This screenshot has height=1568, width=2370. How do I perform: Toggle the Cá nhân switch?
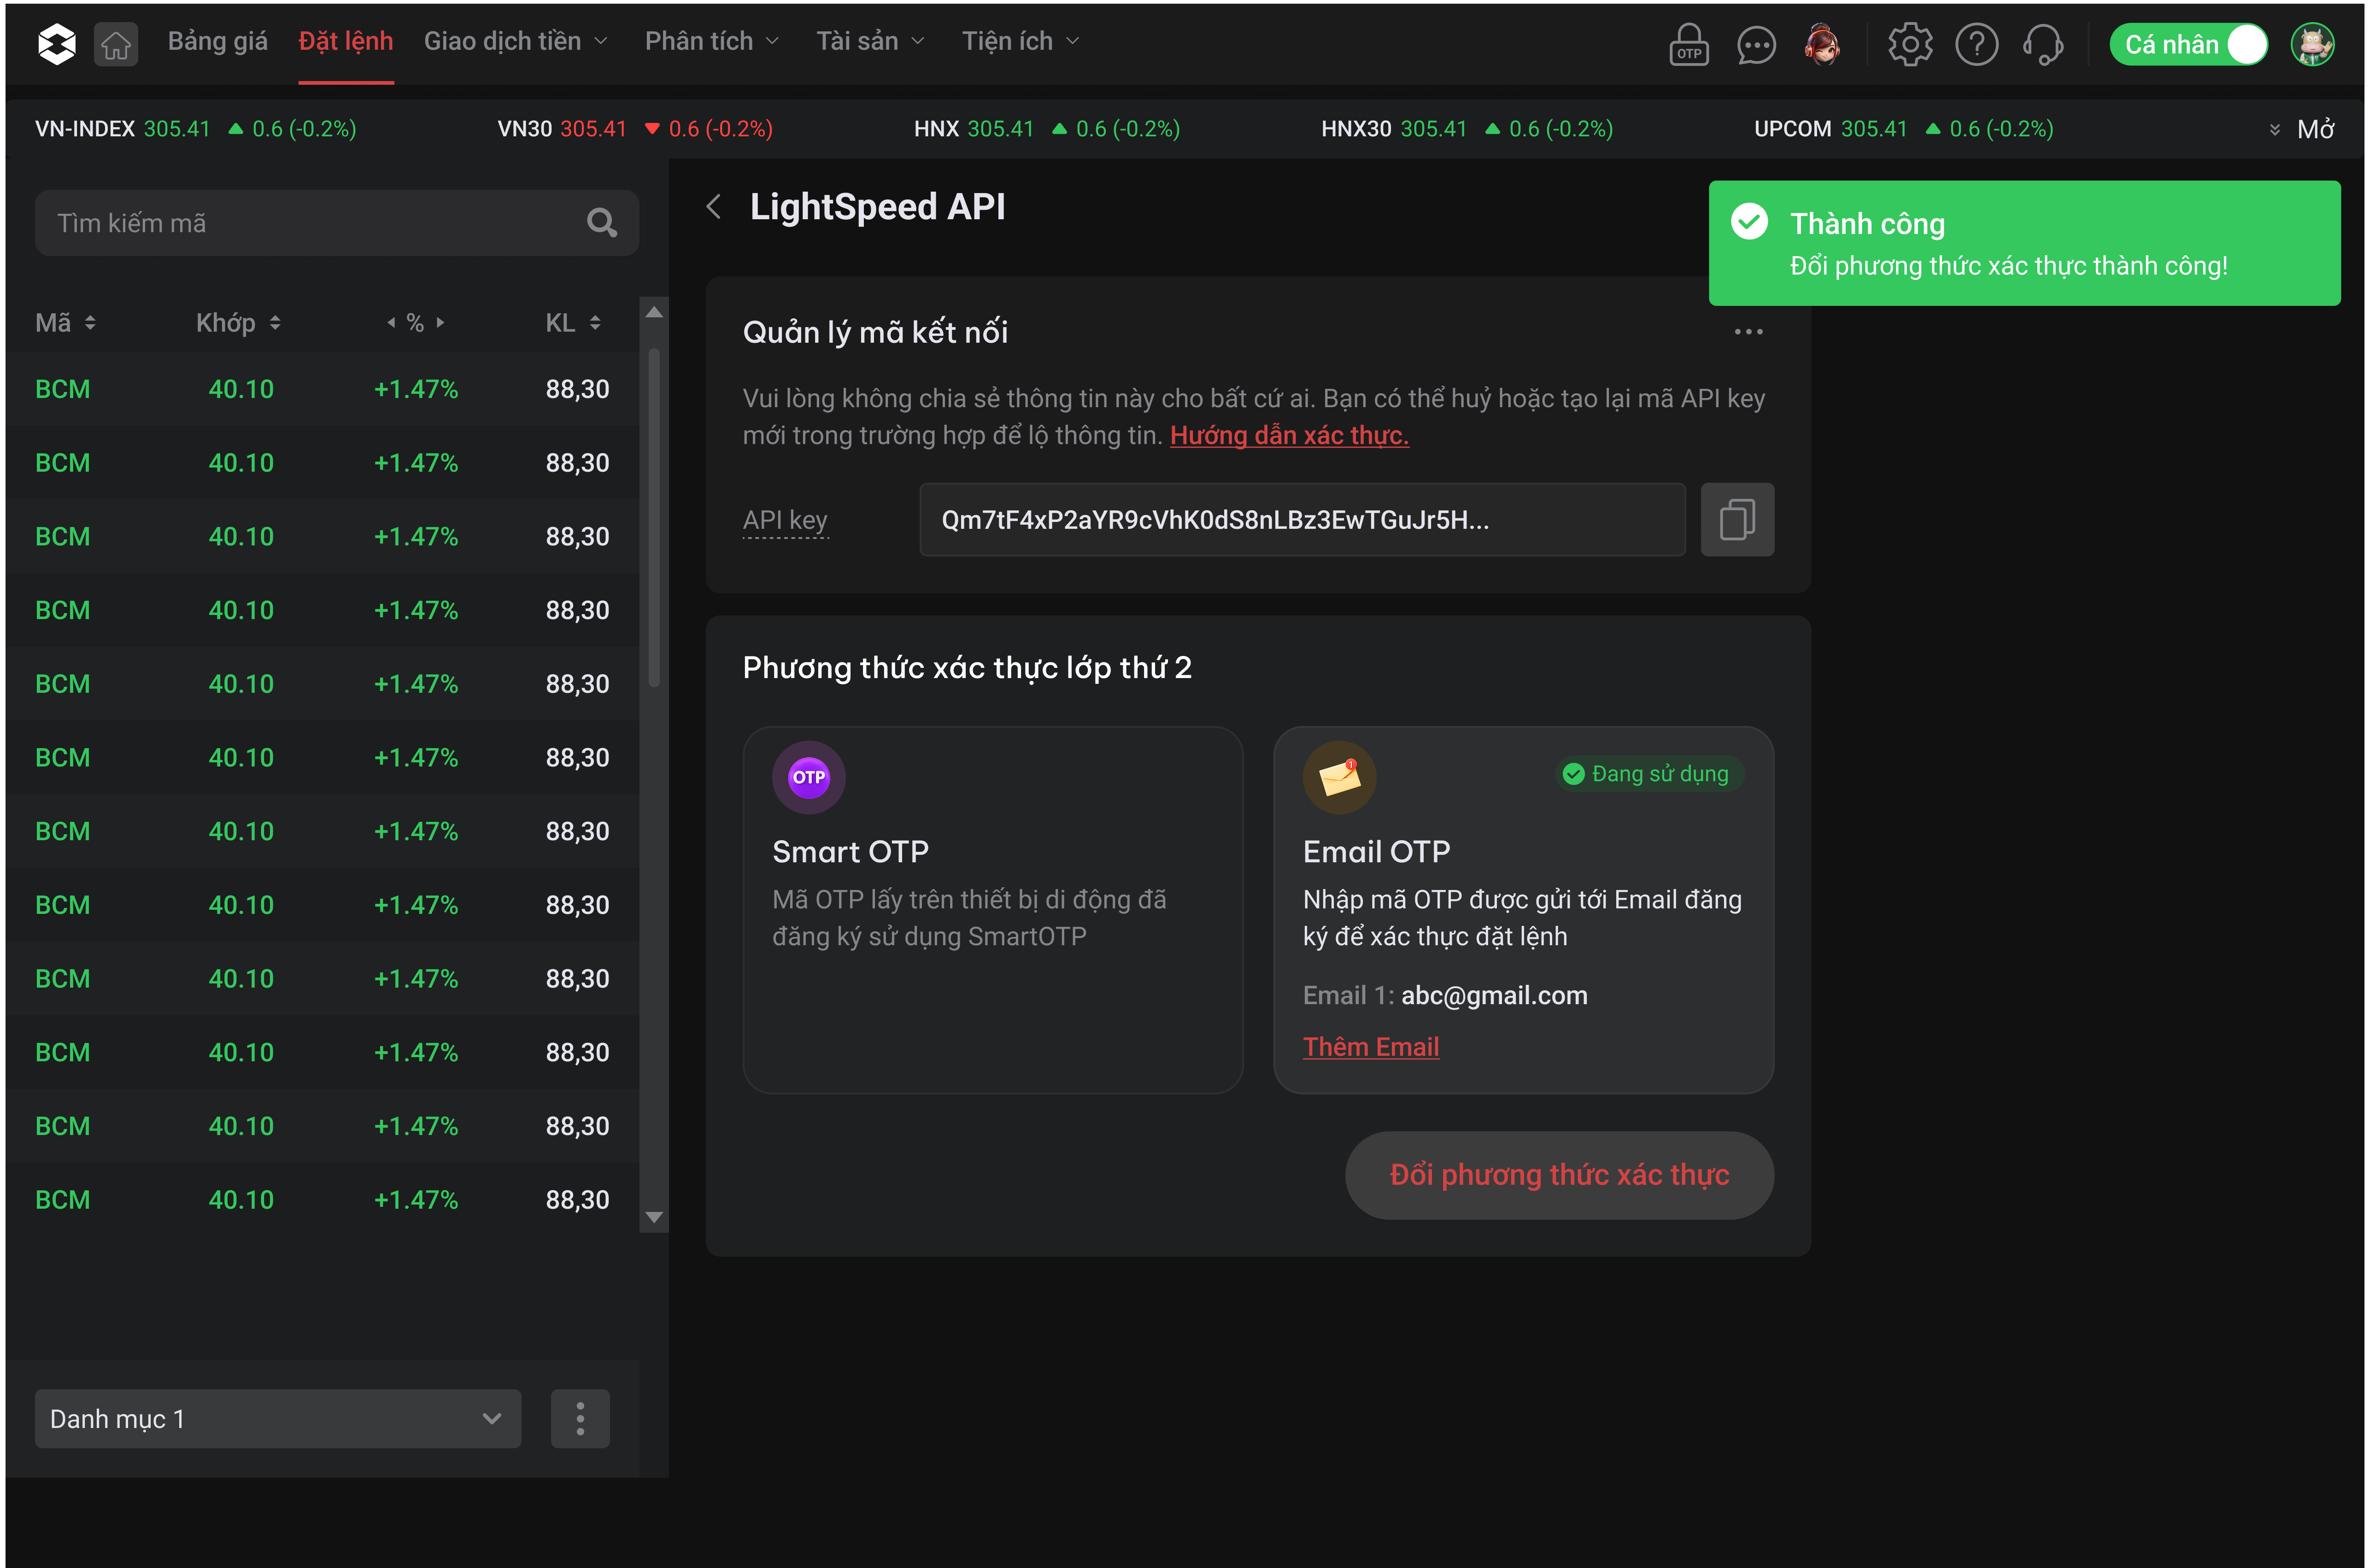click(x=2188, y=44)
